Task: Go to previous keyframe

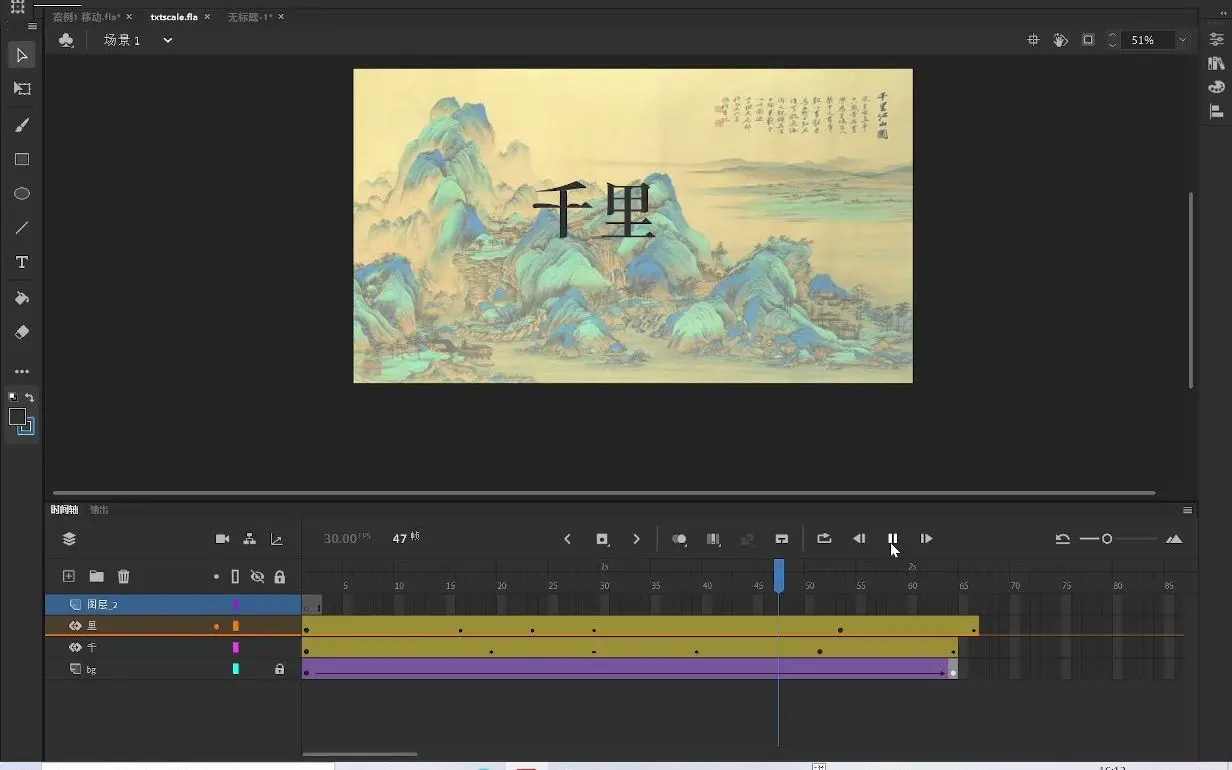Action: click(x=567, y=539)
